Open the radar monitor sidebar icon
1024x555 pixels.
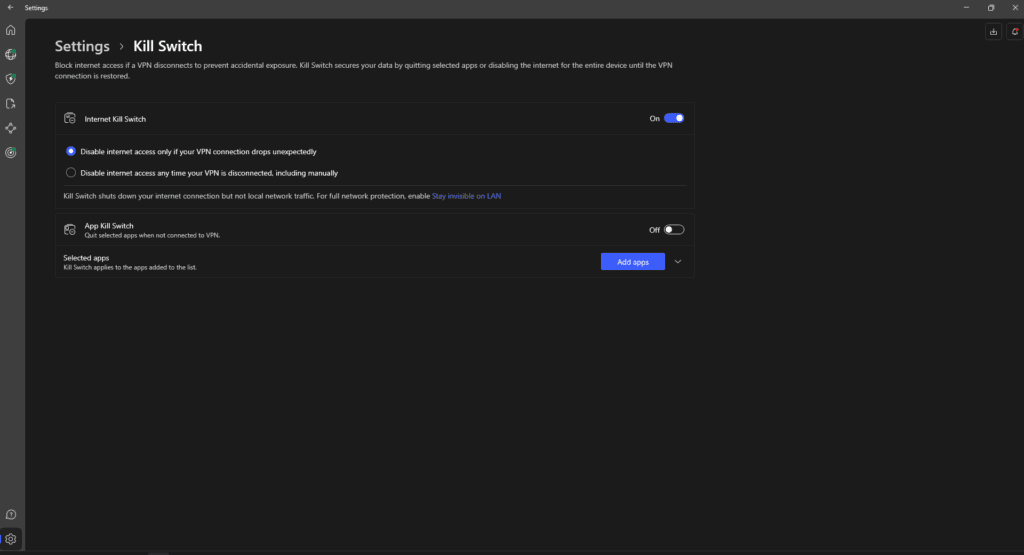point(11,153)
